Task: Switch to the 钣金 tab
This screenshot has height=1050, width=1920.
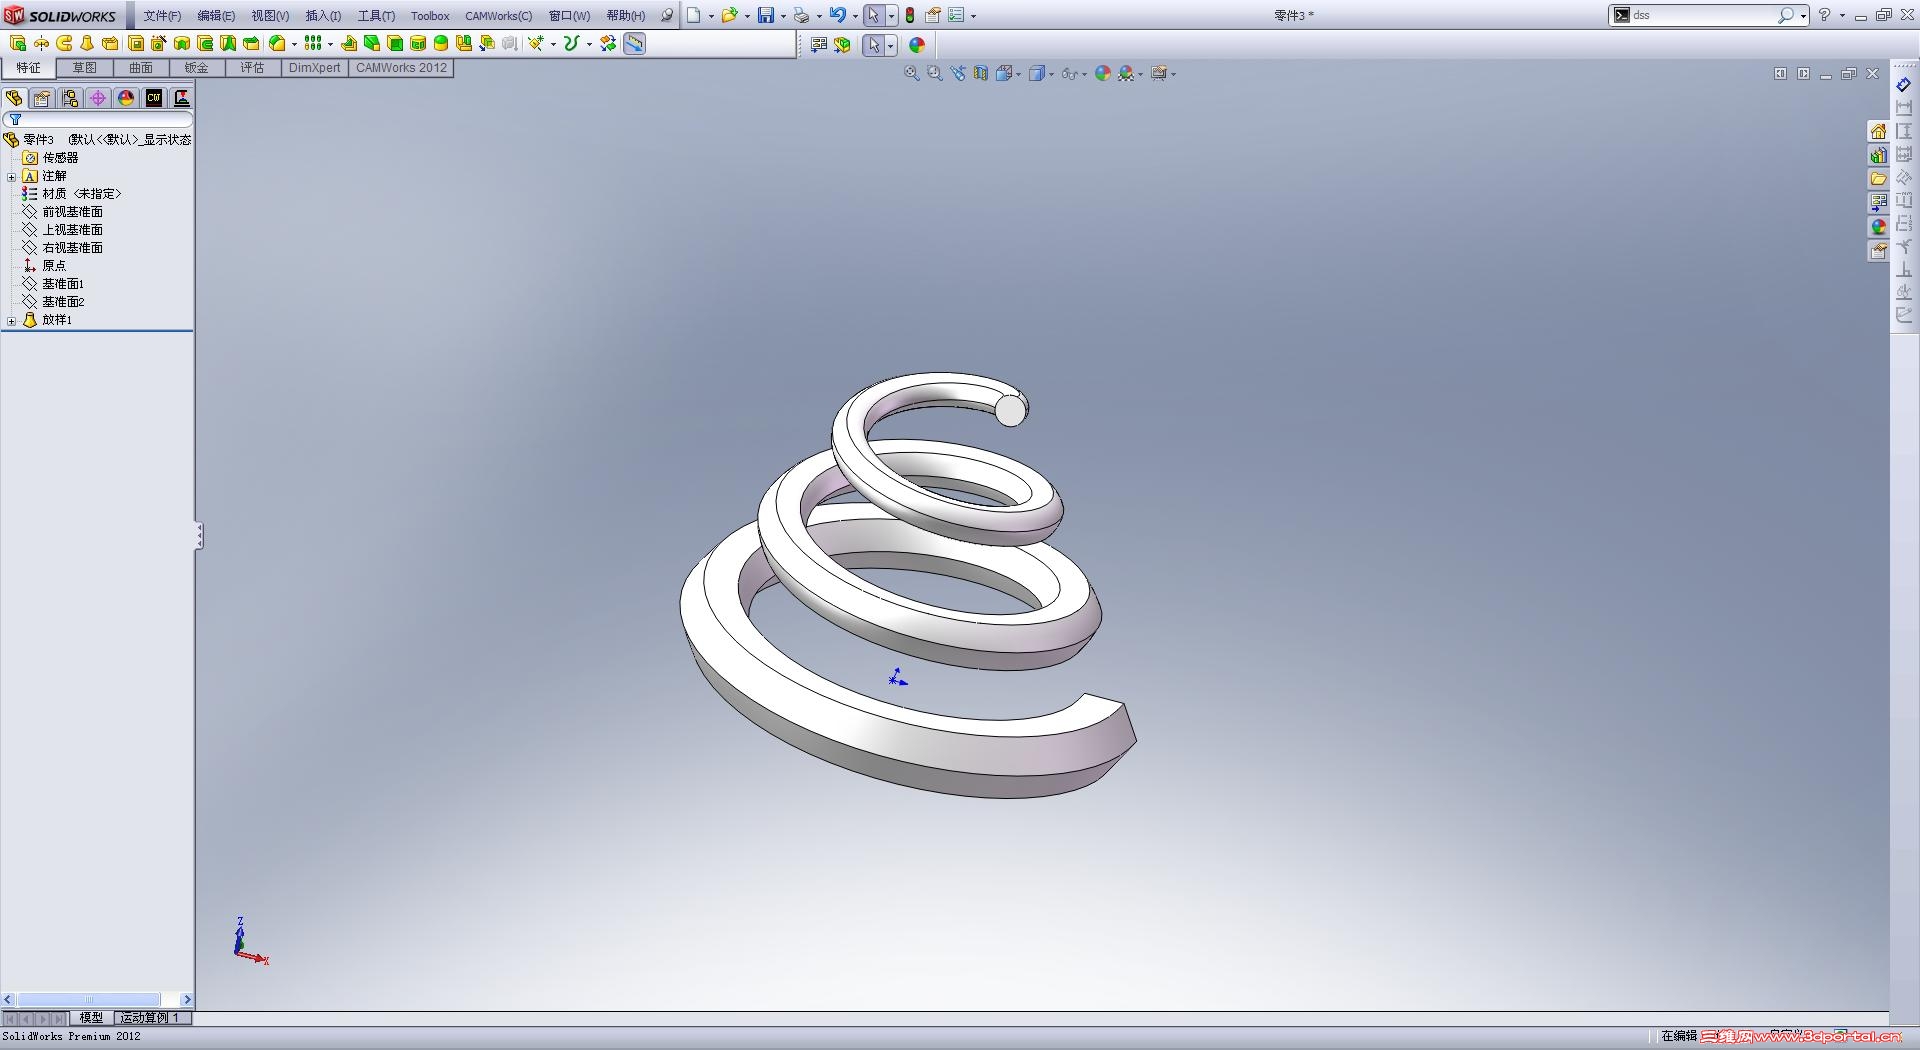Action: click(x=196, y=68)
